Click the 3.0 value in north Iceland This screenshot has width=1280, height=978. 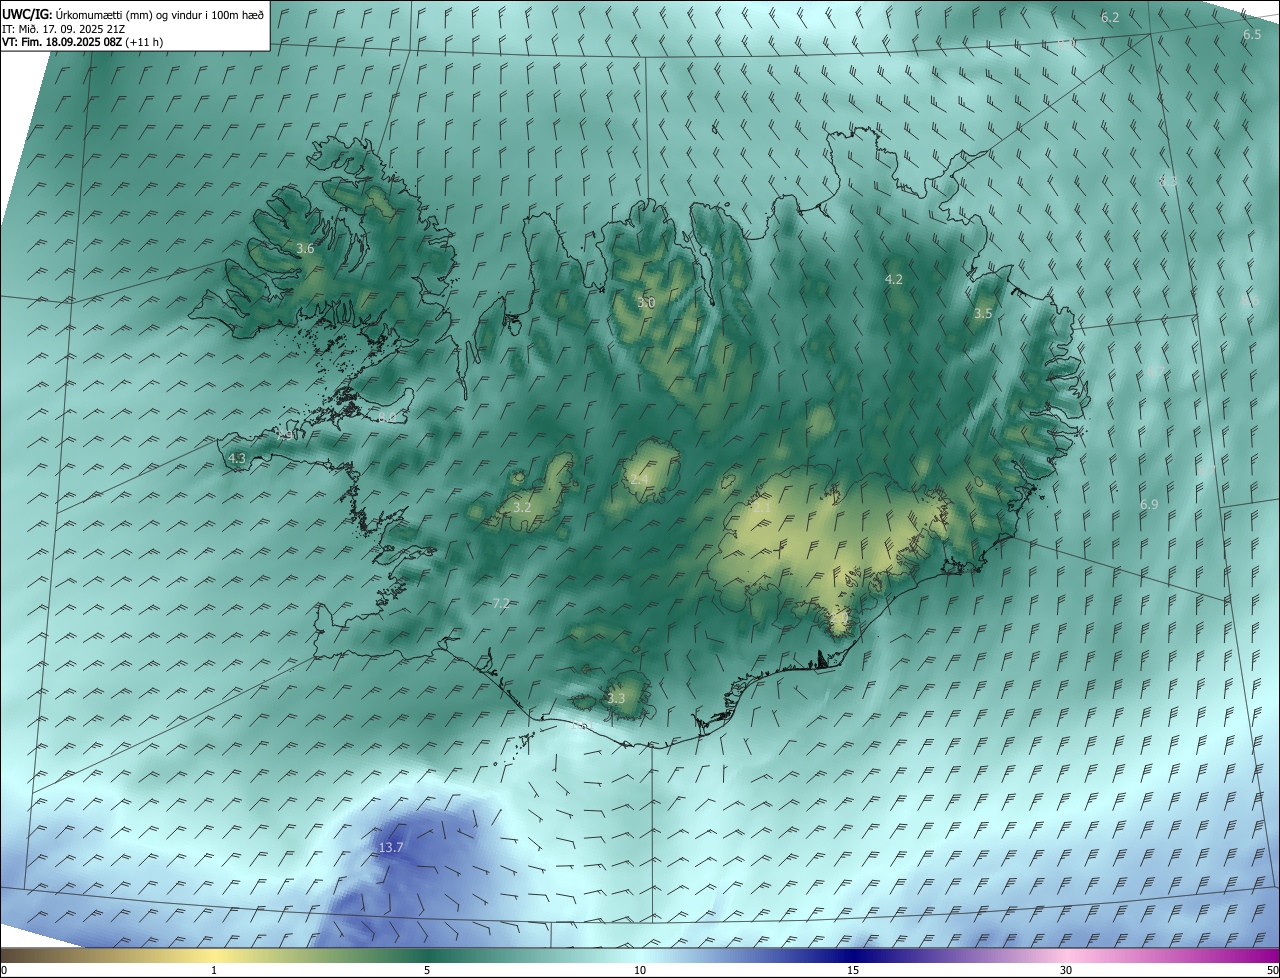pyautogui.click(x=646, y=302)
